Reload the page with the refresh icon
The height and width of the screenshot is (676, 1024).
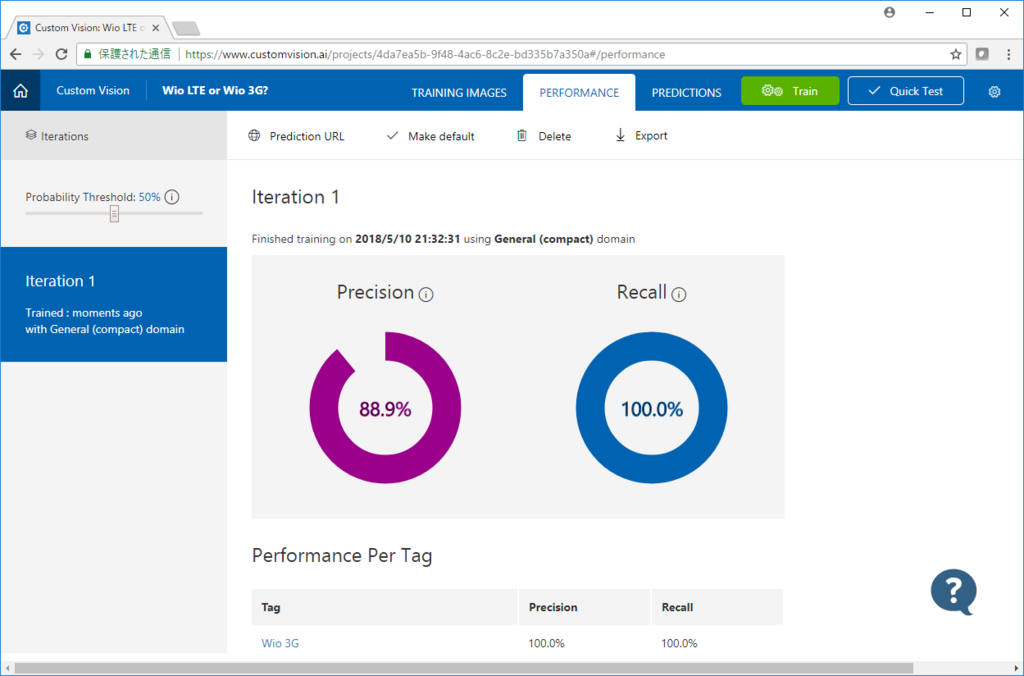coord(61,54)
